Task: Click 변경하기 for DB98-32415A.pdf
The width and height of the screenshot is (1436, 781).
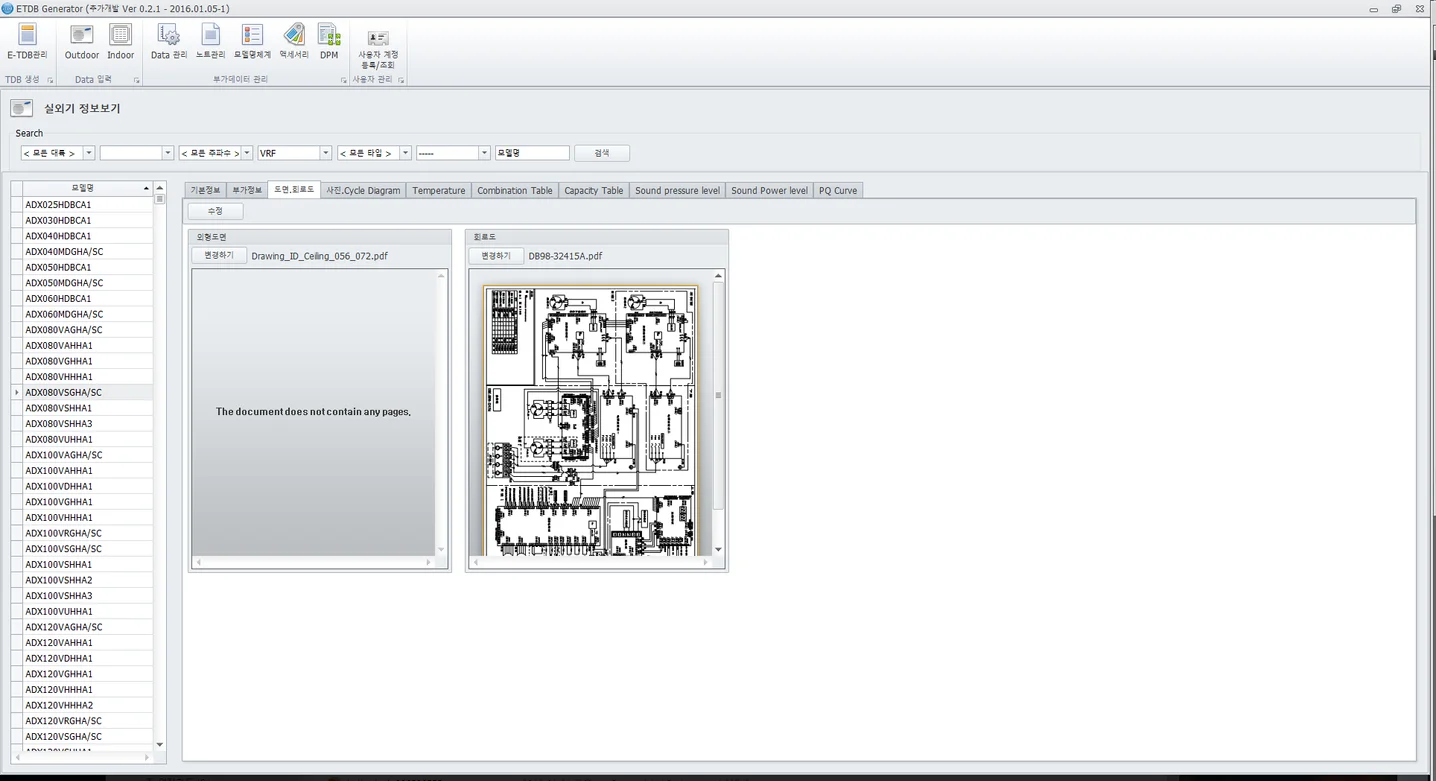Action: pyautogui.click(x=496, y=256)
